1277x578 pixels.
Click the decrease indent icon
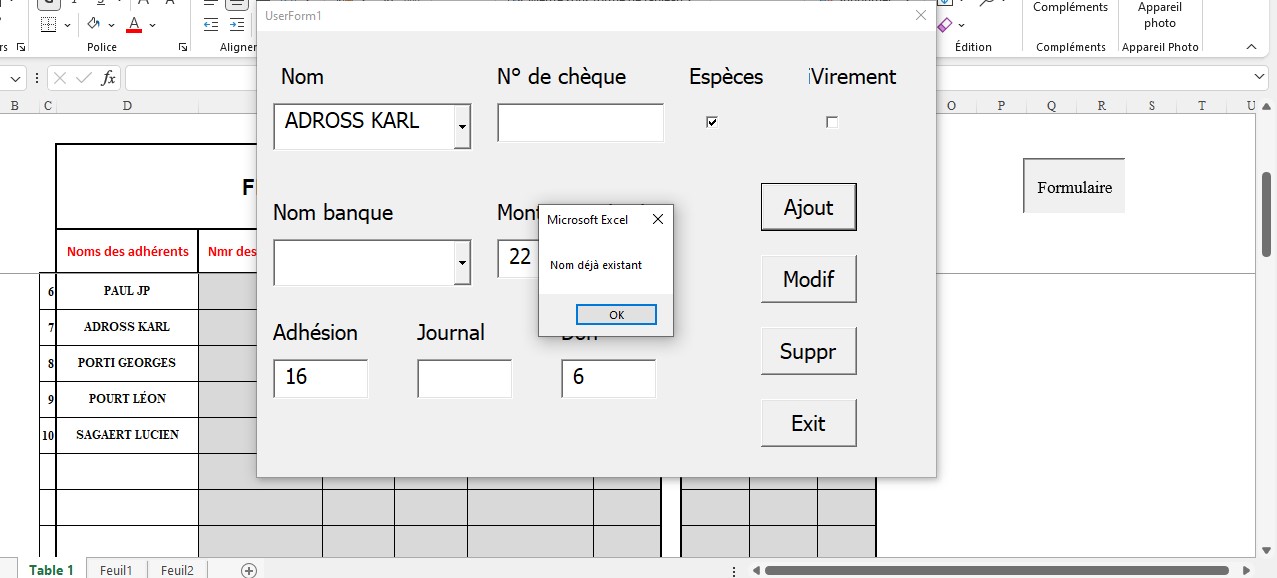pyautogui.click(x=210, y=24)
